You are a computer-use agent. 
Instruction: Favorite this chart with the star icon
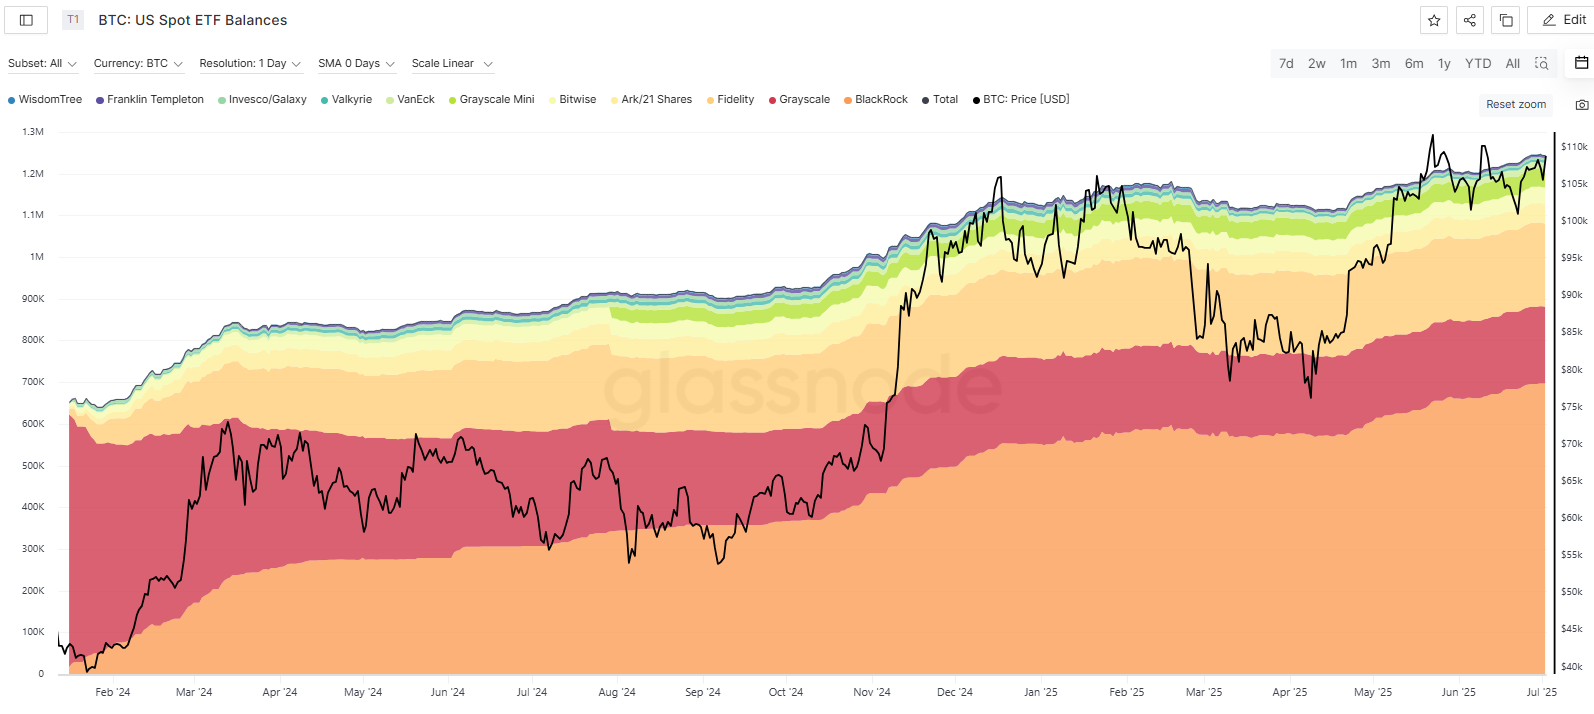coord(1434,20)
